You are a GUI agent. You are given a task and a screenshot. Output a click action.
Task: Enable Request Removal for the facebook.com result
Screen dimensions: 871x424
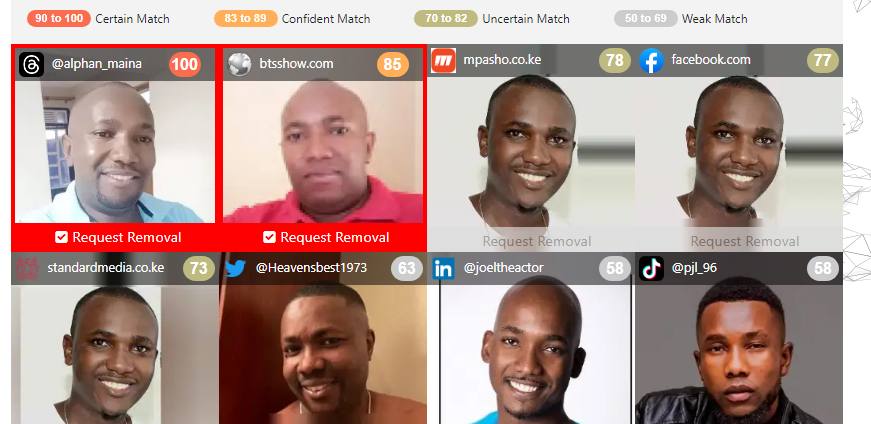coord(745,242)
